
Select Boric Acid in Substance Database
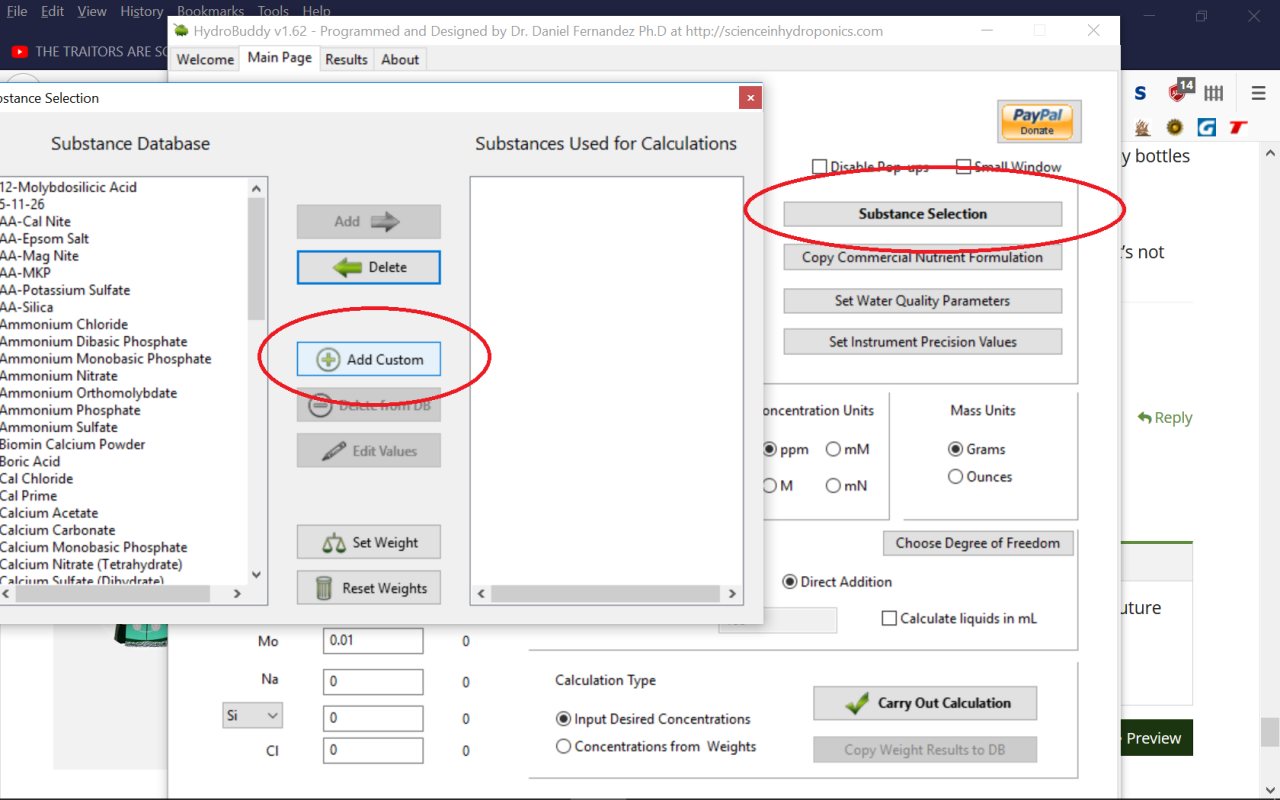pyautogui.click(x=30, y=461)
